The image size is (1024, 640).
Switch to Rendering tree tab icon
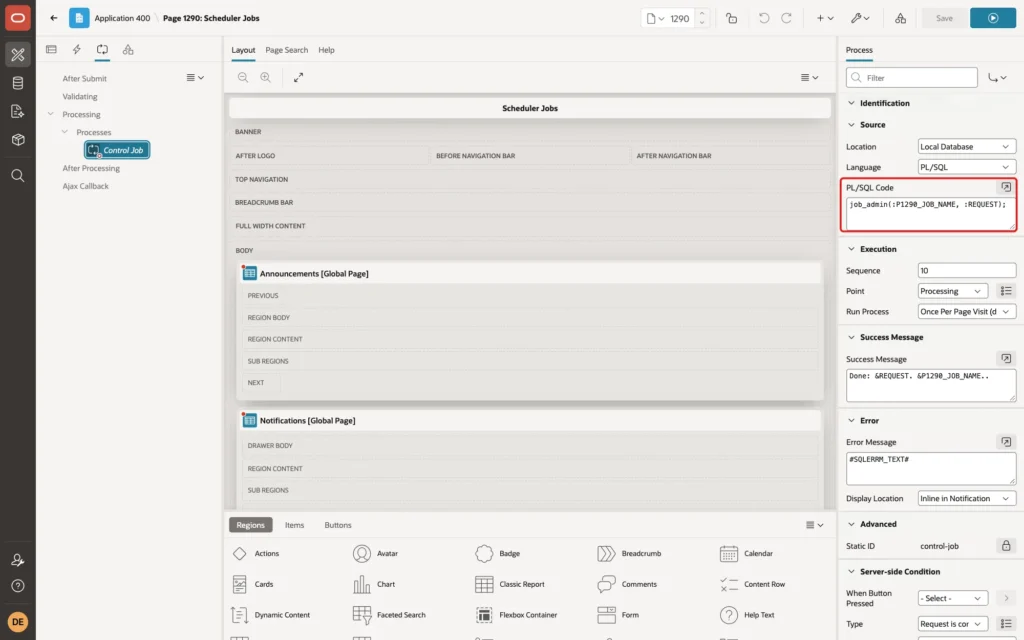tap(52, 50)
